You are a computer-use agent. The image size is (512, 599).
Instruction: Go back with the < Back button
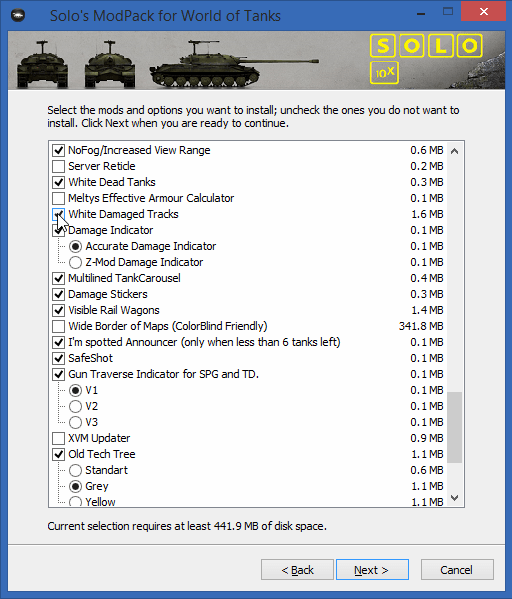pyautogui.click(x=297, y=570)
